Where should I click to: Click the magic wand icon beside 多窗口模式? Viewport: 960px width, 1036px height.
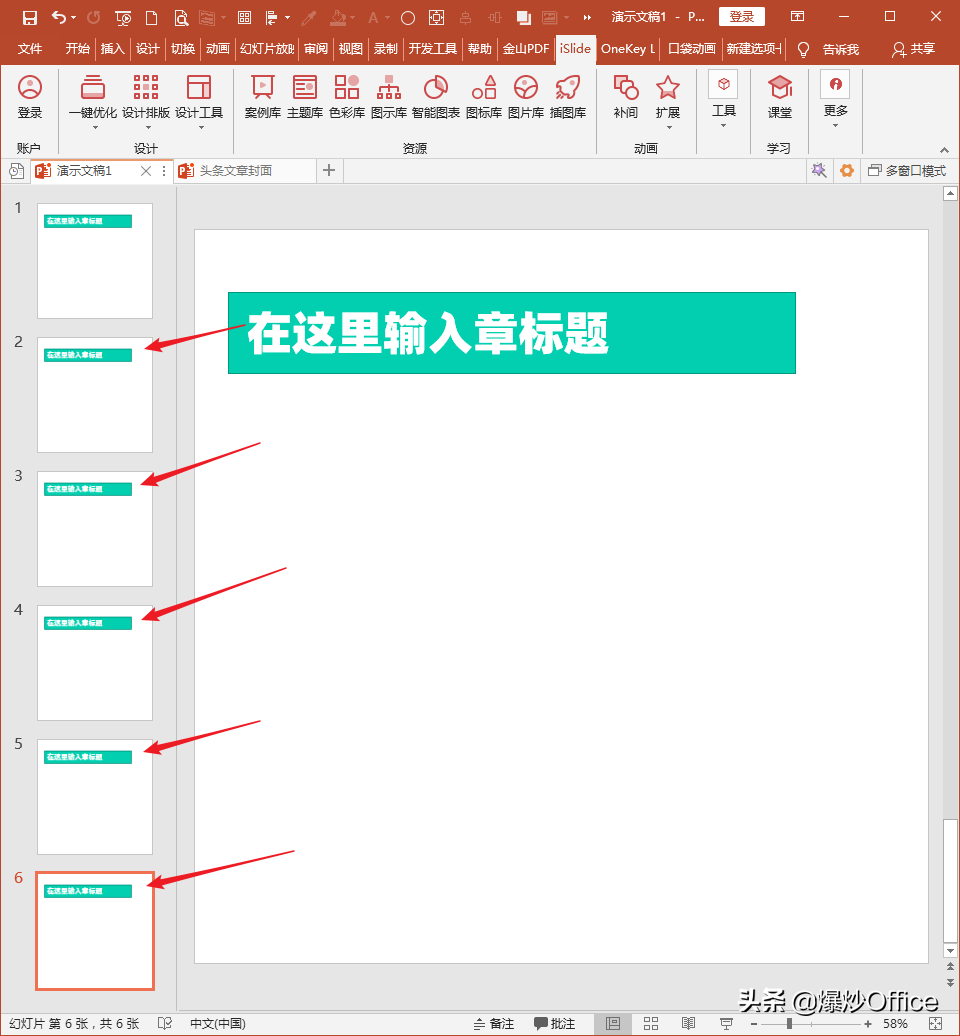(819, 170)
